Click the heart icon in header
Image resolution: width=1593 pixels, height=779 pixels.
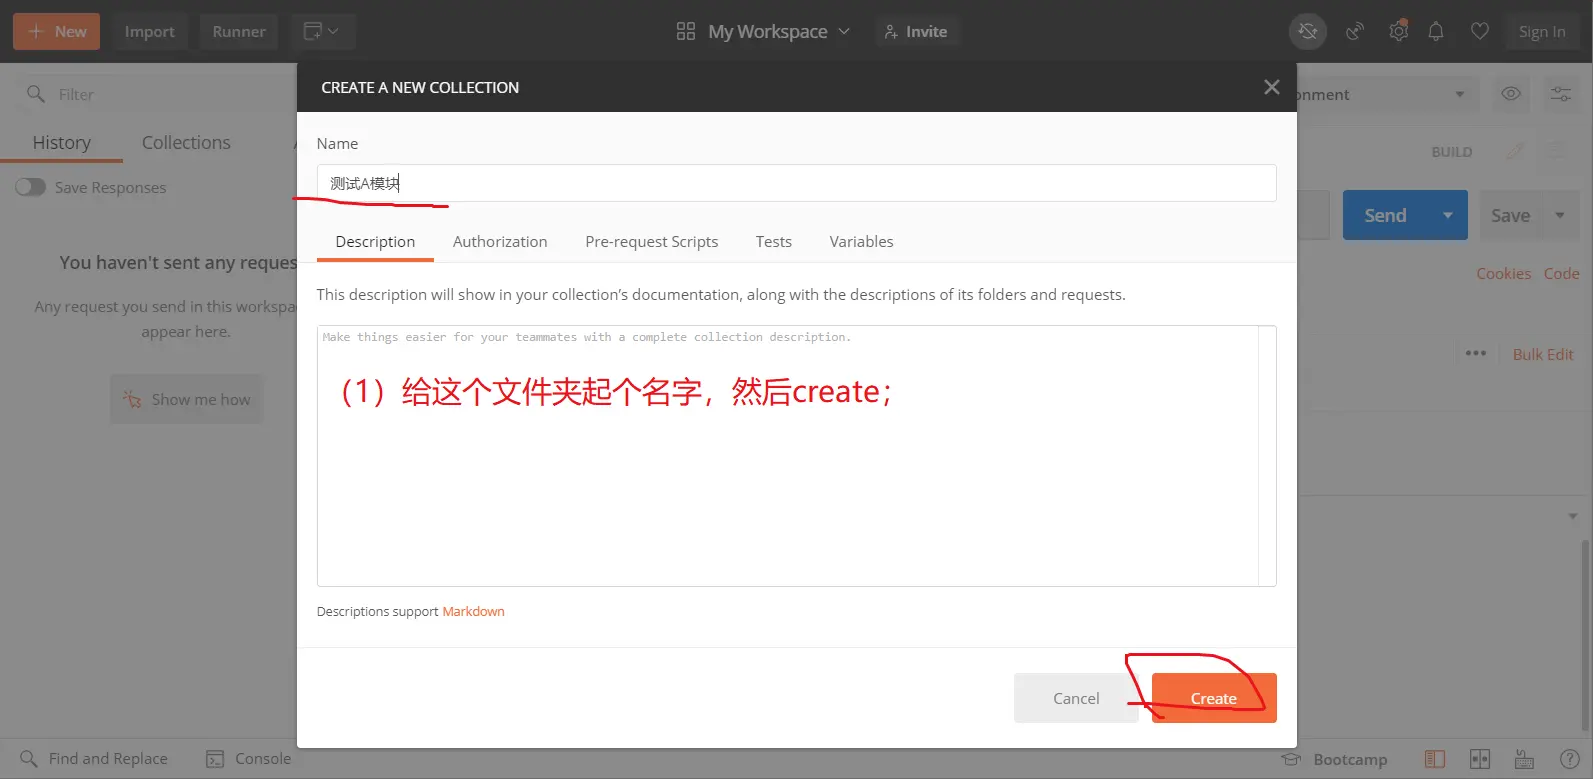[1480, 32]
